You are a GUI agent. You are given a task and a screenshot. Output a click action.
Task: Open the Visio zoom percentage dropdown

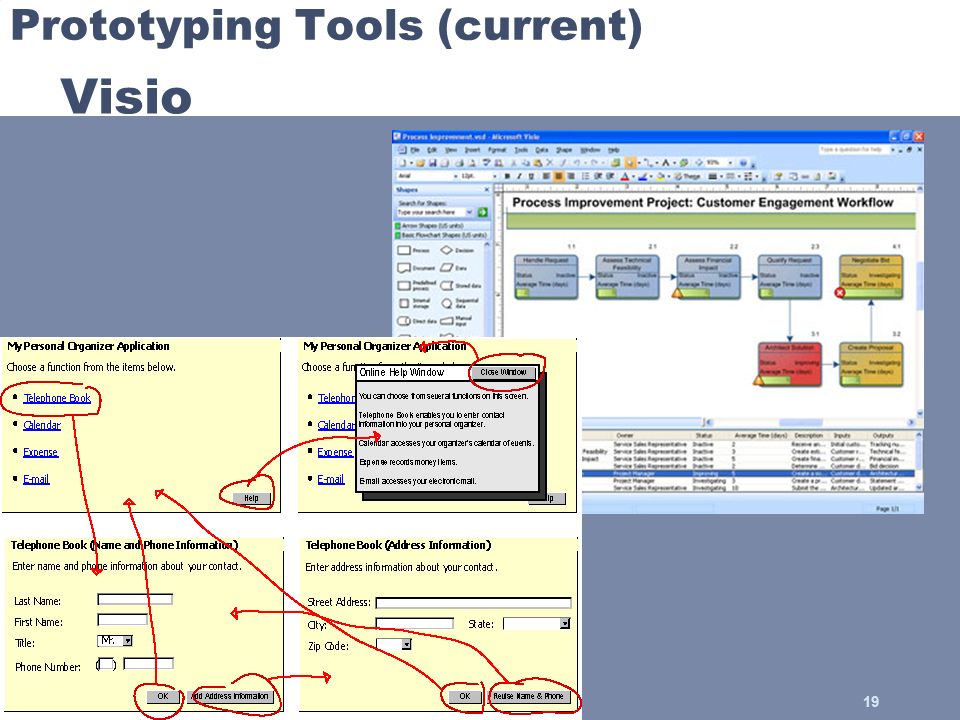tap(730, 163)
